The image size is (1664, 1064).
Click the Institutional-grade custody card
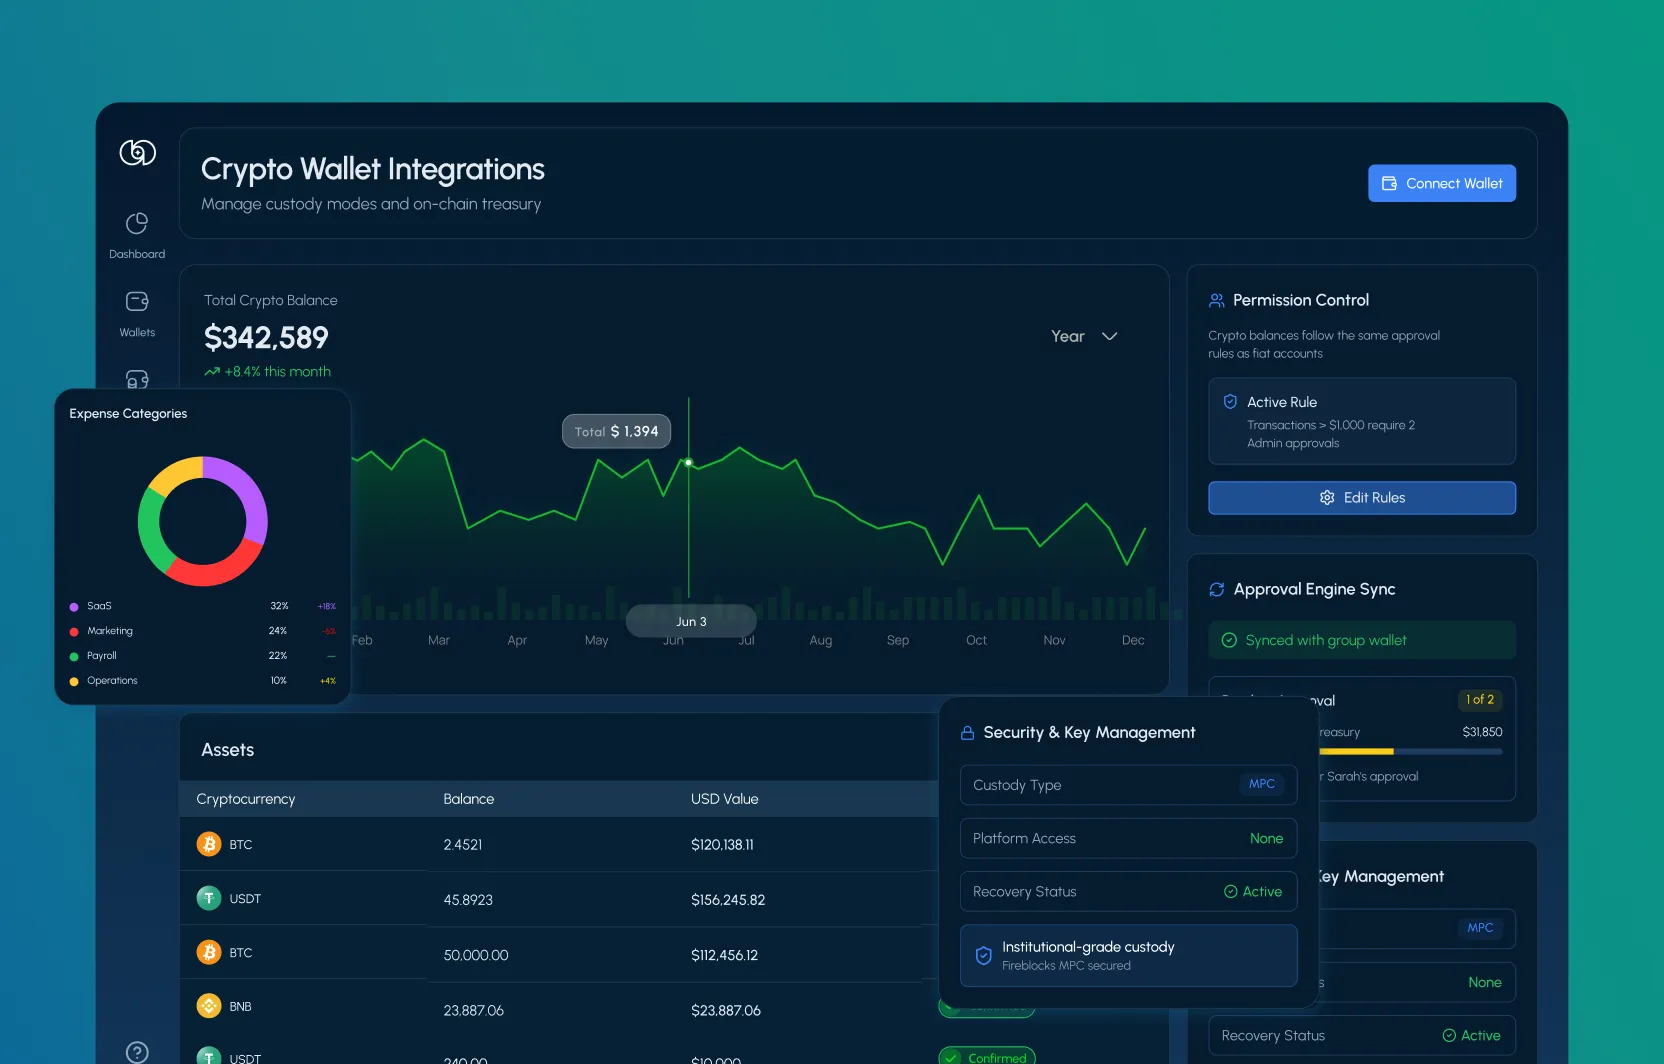click(1128, 955)
